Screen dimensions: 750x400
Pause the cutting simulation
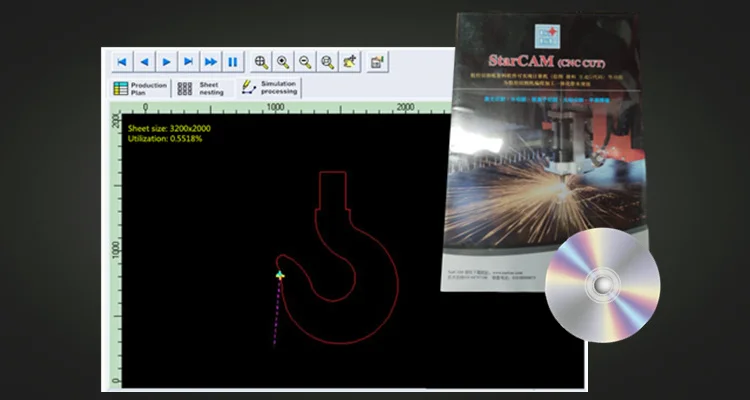point(232,62)
